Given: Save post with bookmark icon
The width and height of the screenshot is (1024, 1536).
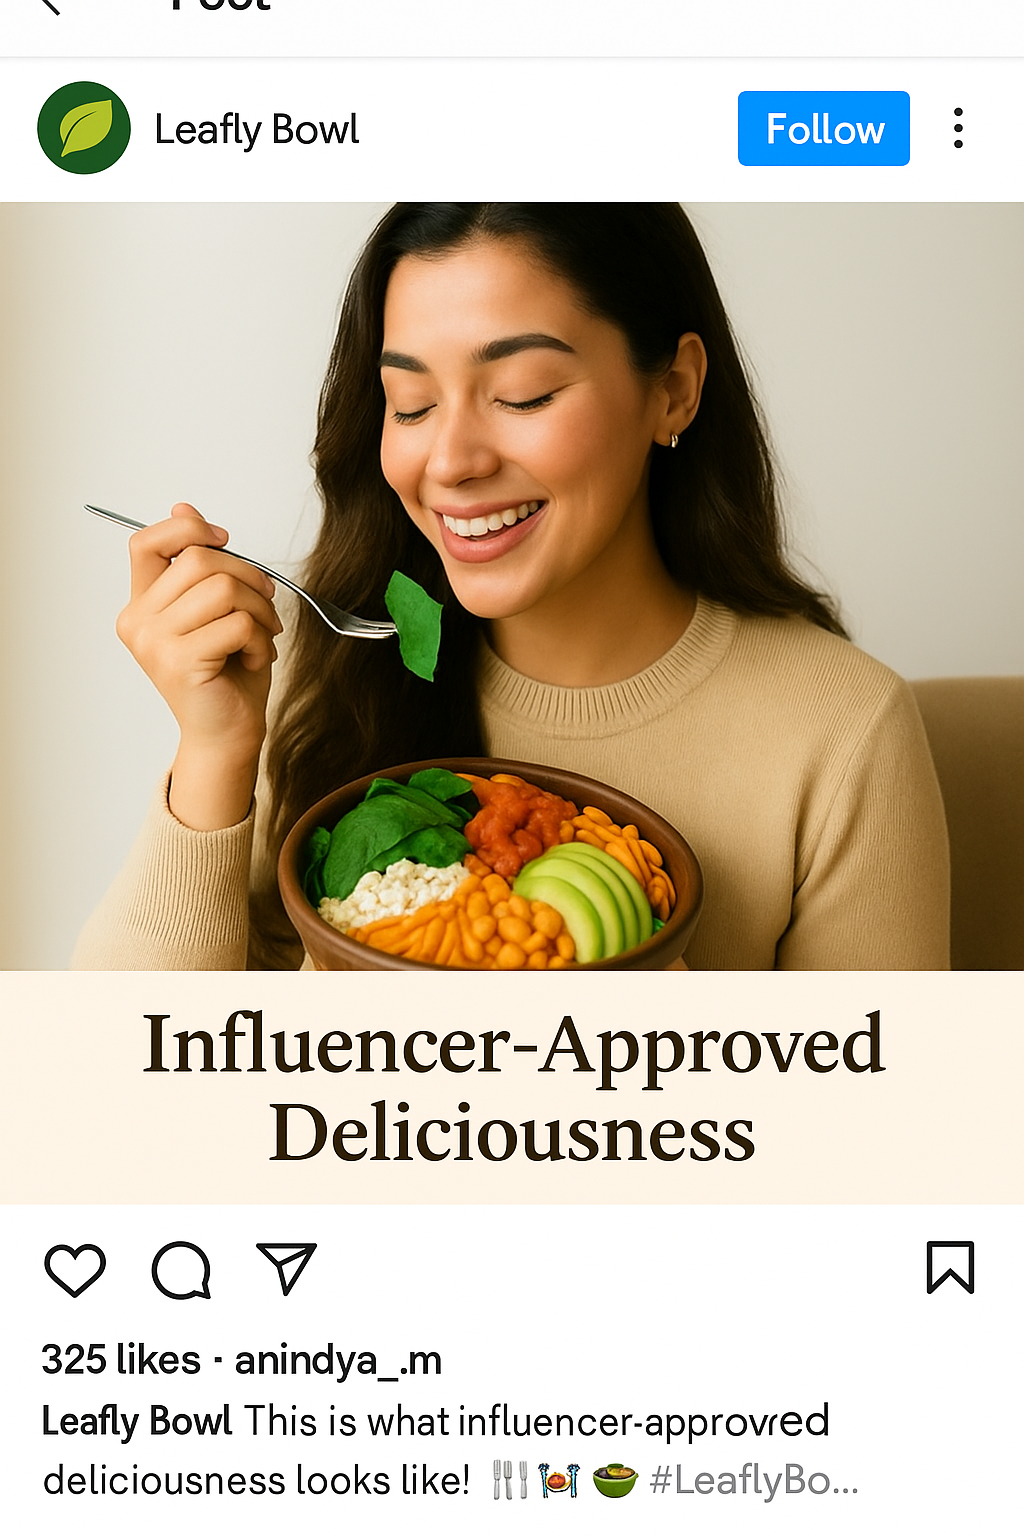Looking at the screenshot, I should pos(950,1267).
